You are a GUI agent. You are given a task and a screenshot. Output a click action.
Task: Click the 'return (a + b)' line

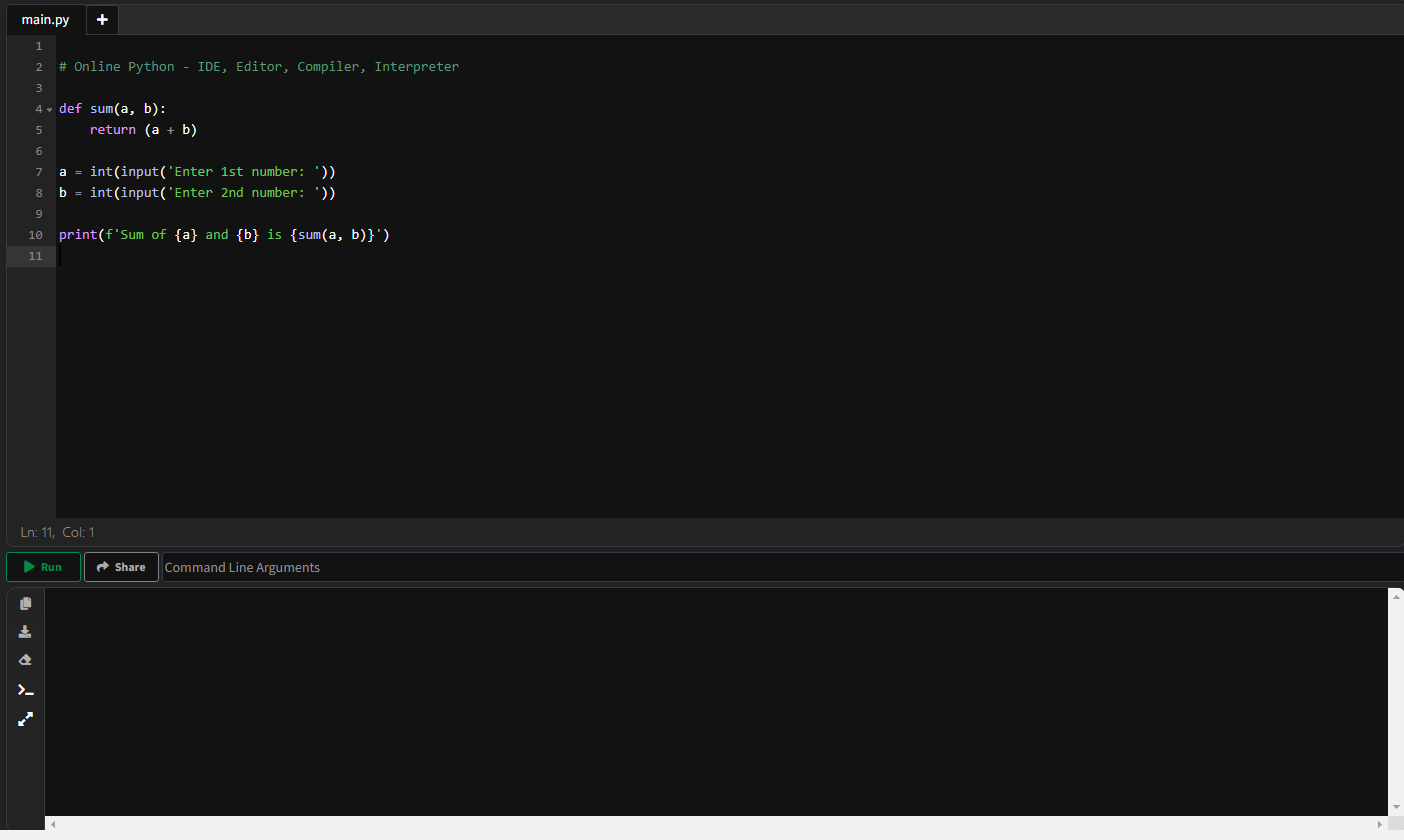(x=143, y=130)
